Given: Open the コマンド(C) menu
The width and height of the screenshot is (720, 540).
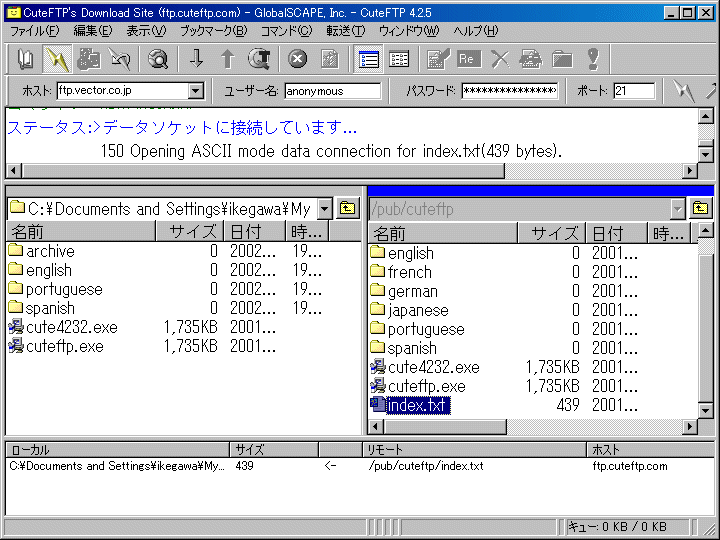Looking at the screenshot, I should pos(287,31).
